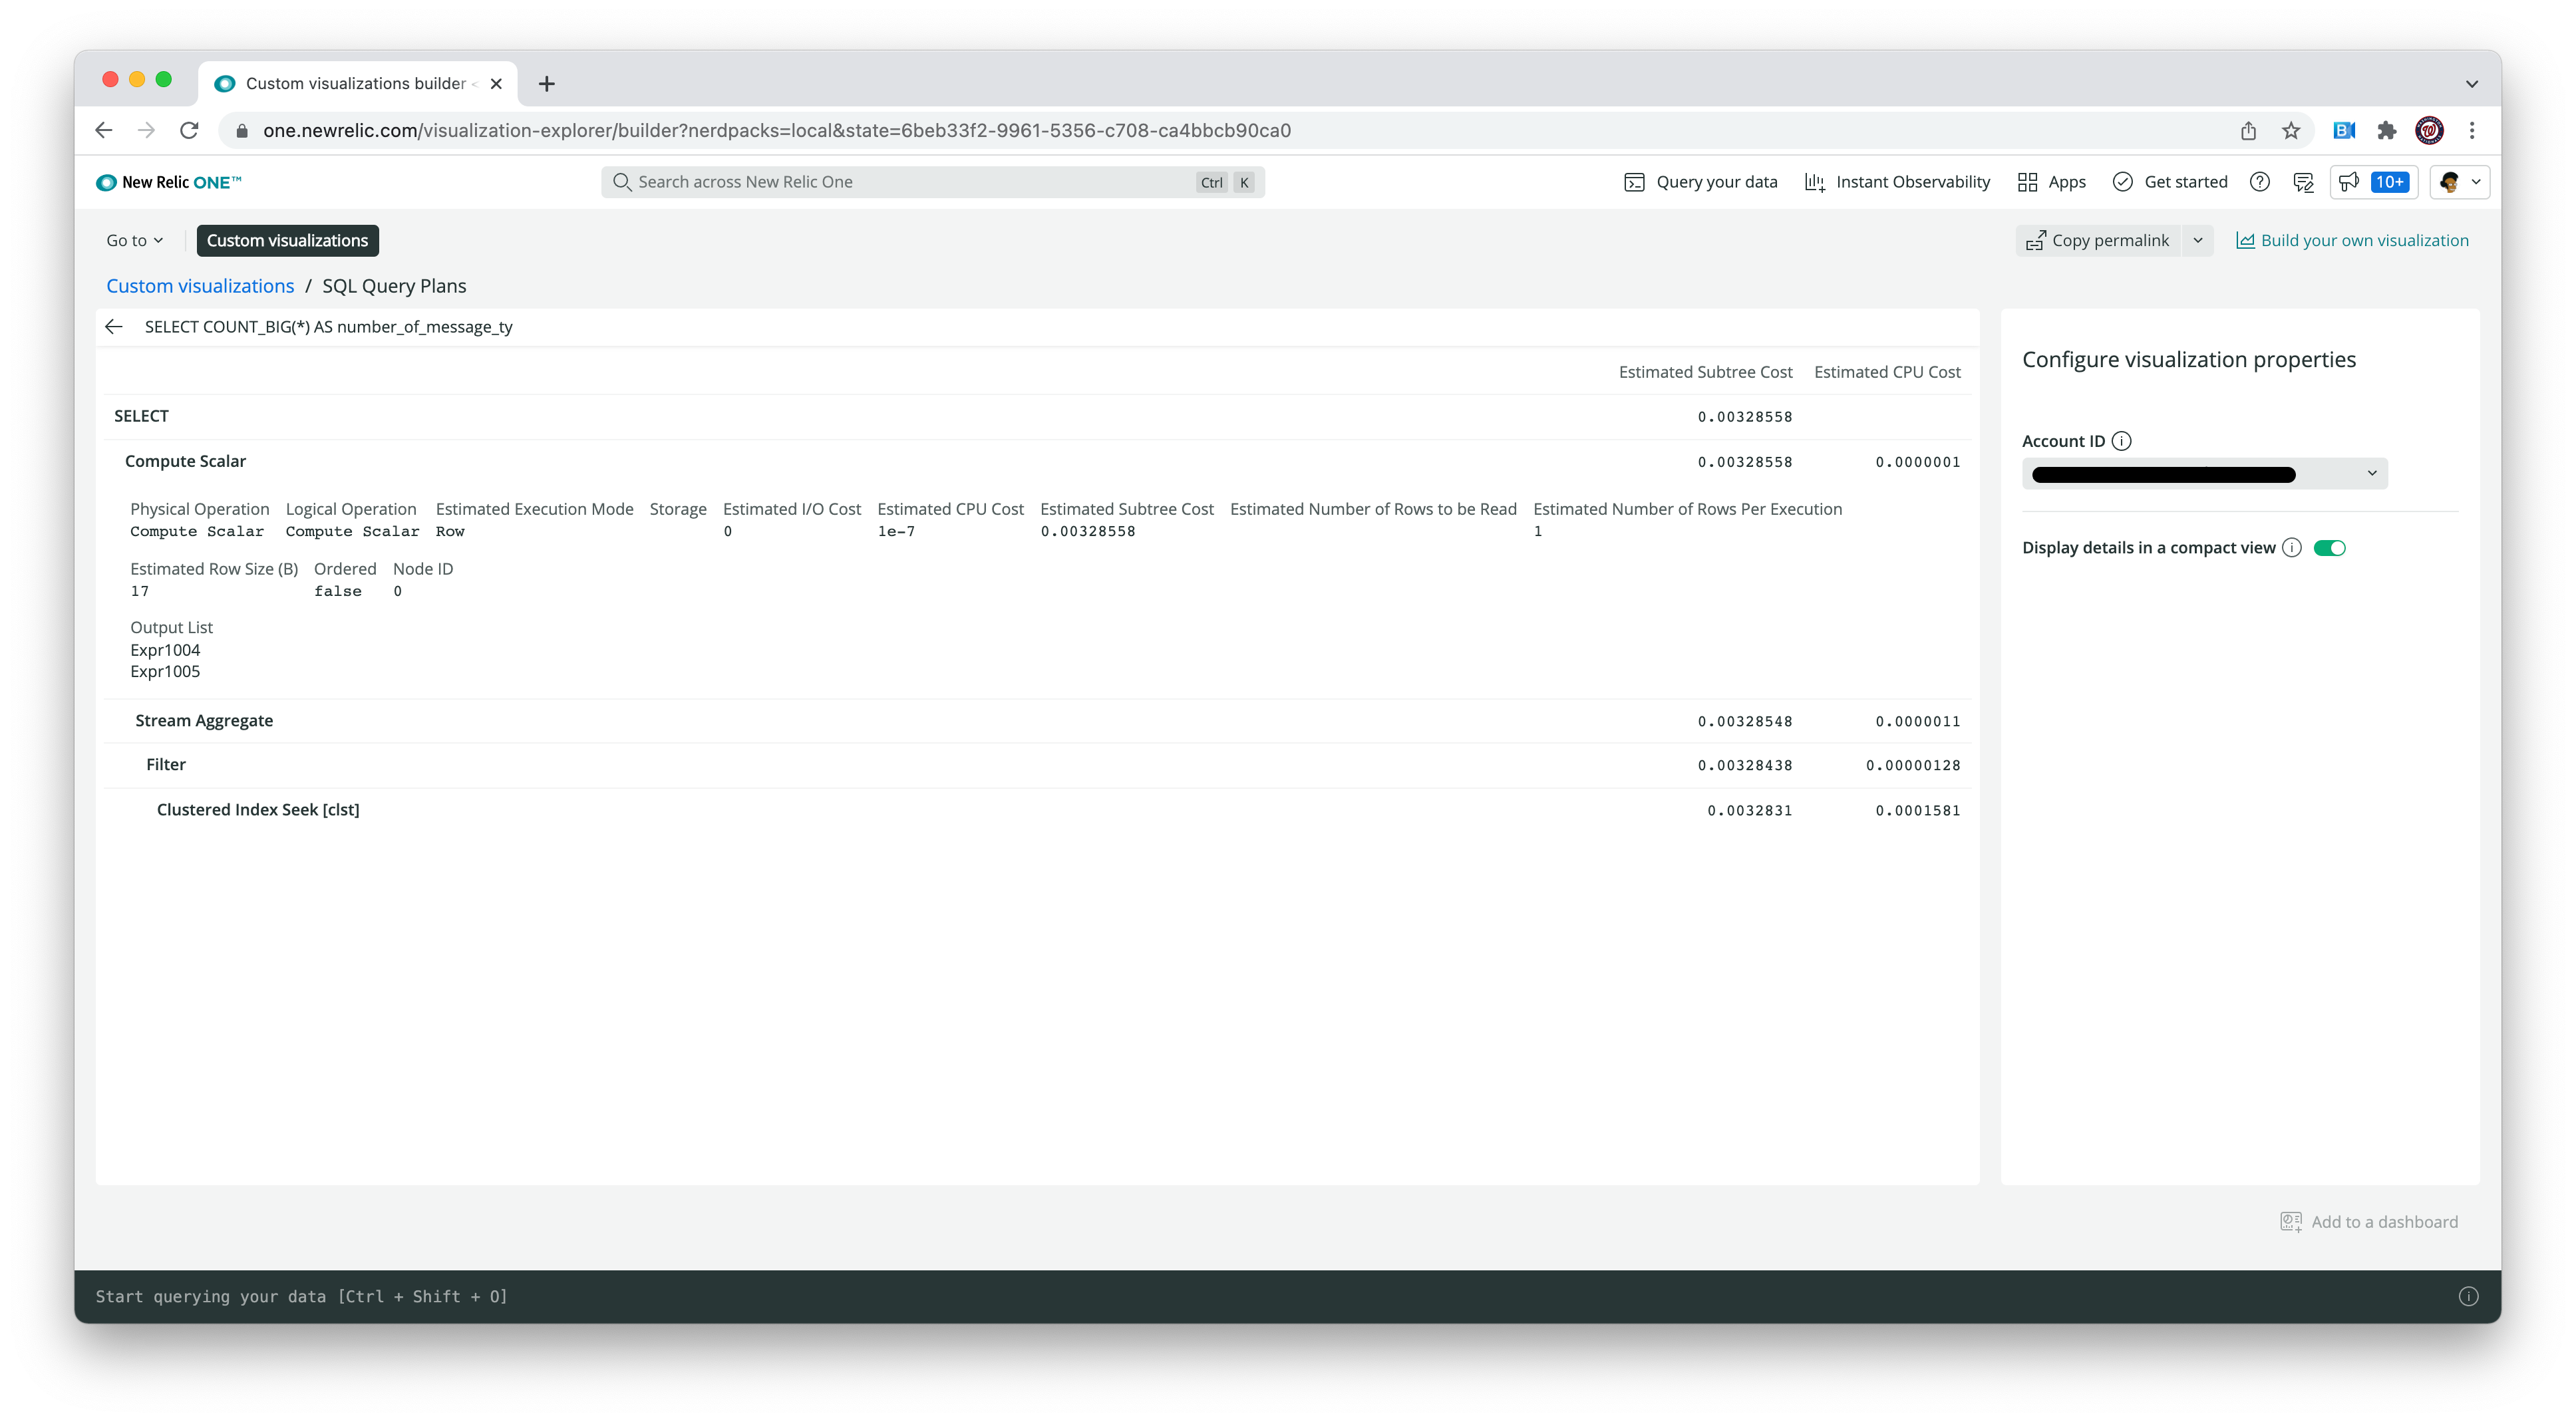This screenshot has width=2576, height=1422.
Task: Go to the Custom visualizations breadcrumb link
Action: 200,286
